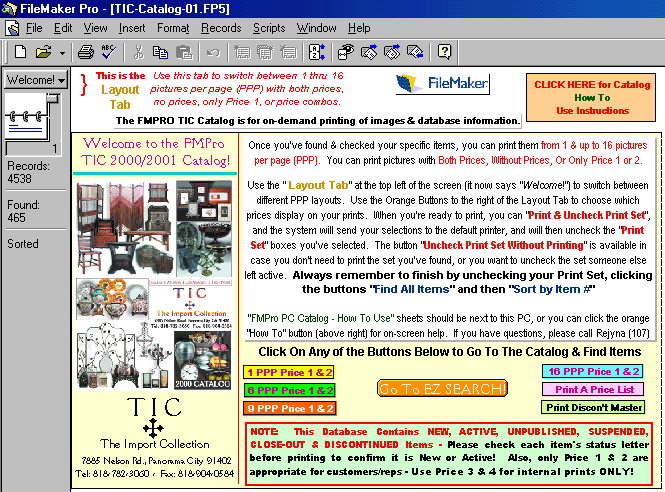Click the 'Sorted' status text
Screen dimensions: 665x492
pos(23,243)
